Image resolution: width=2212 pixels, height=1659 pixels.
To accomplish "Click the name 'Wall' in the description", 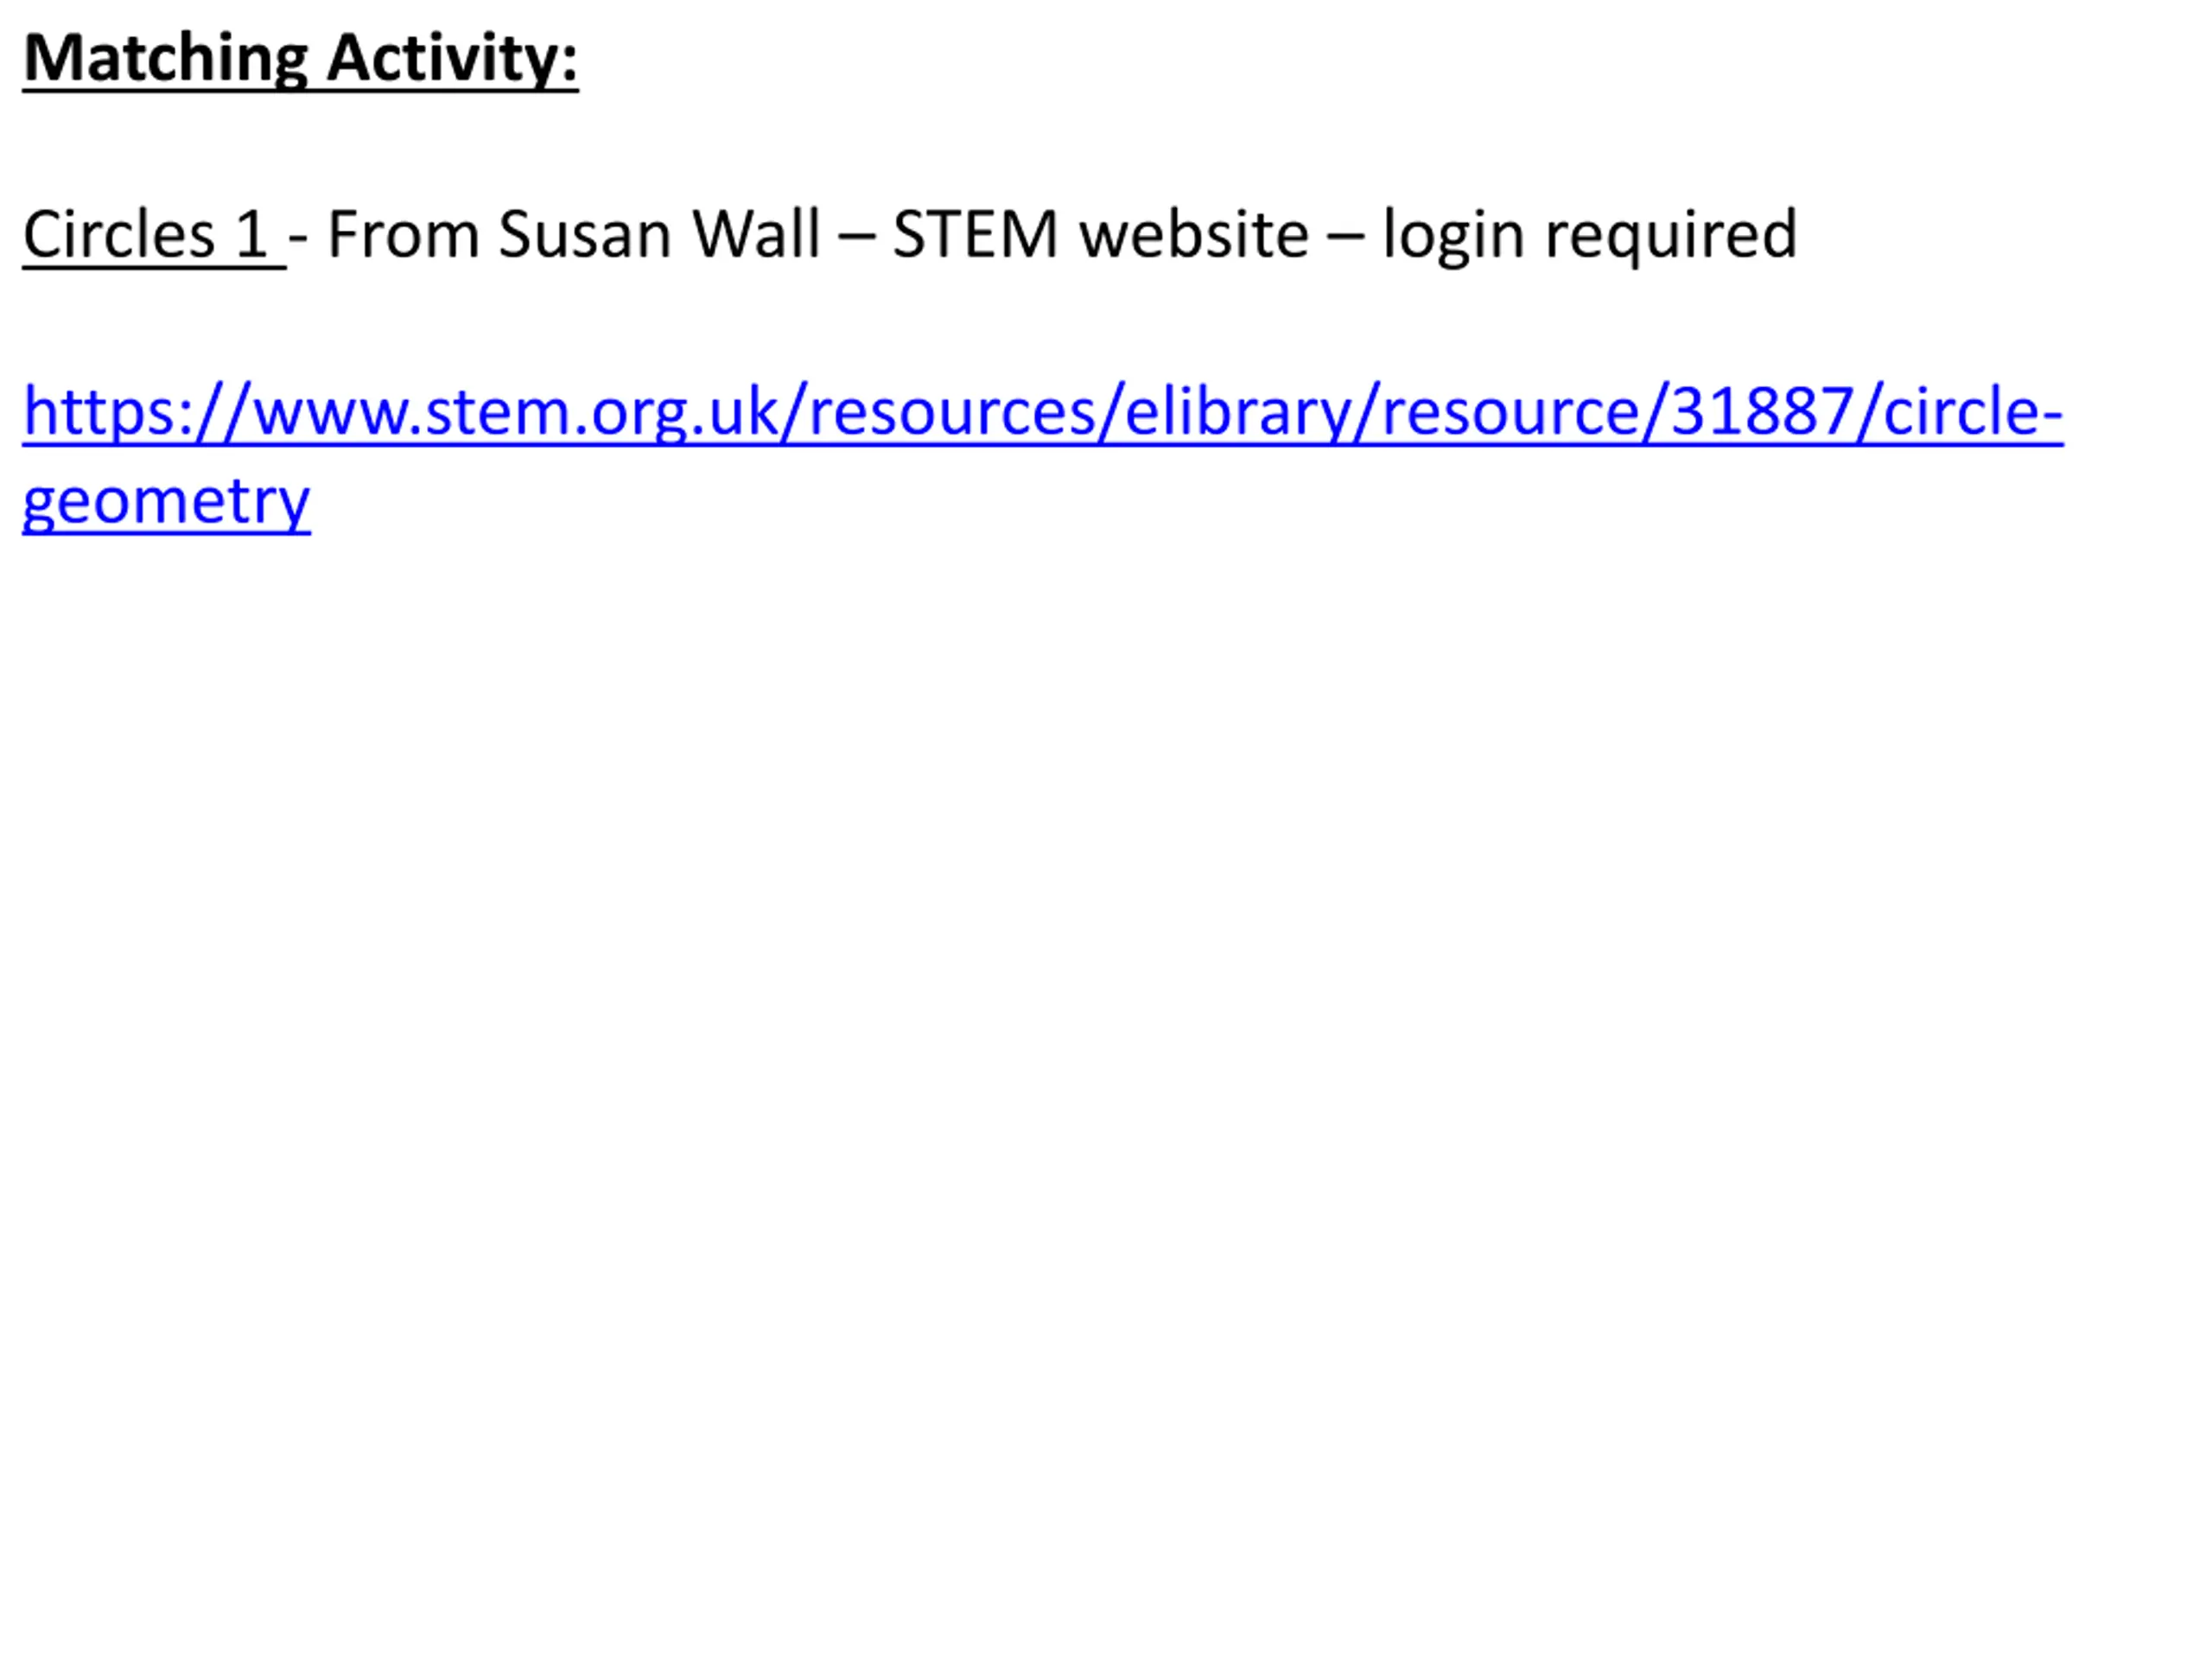I will pyautogui.click(x=756, y=235).
